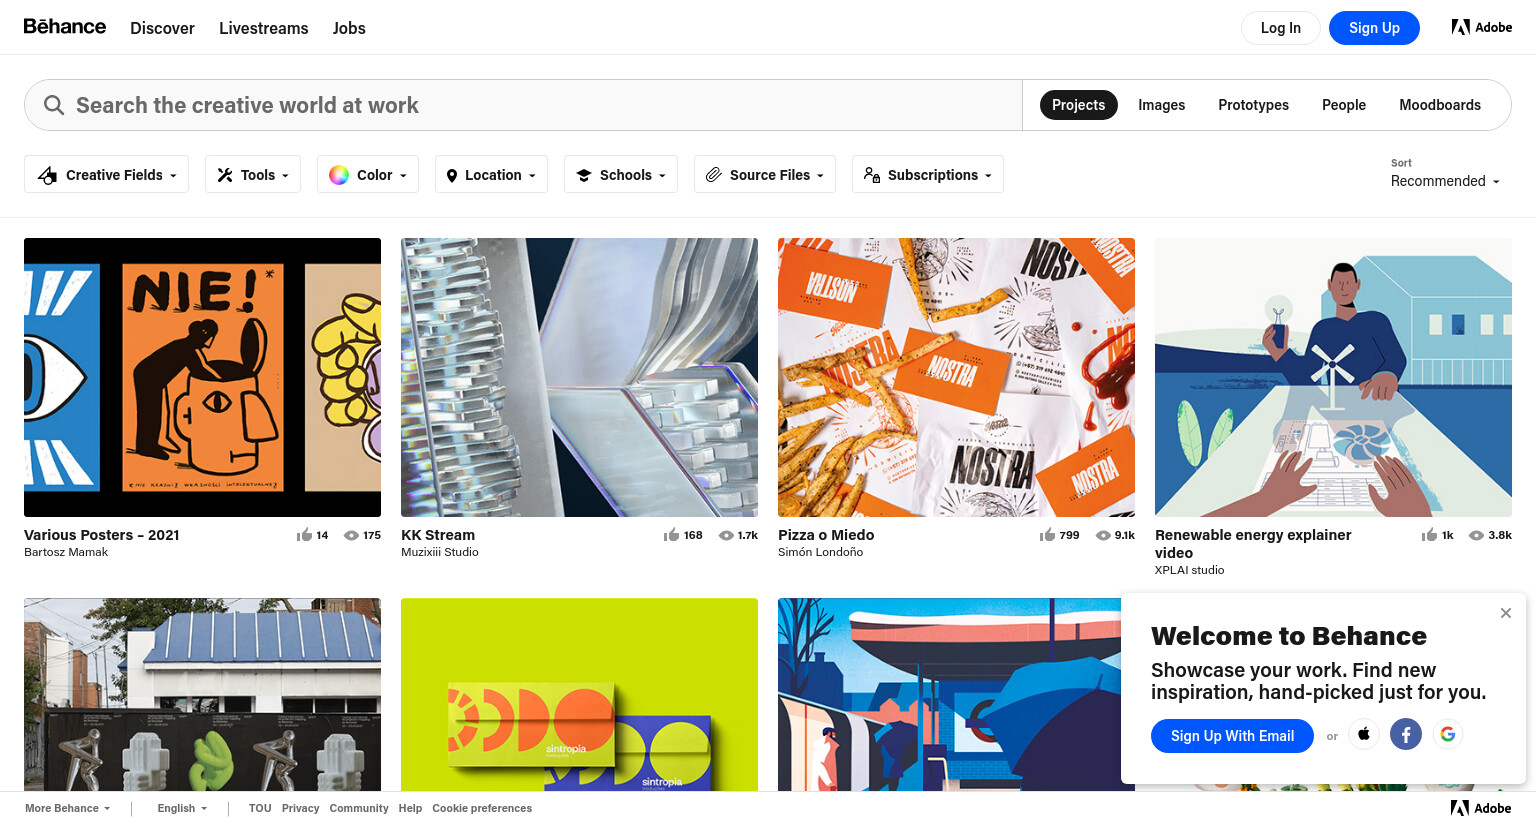This screenshot has width=1536, height=824.
Task: Open the Subscriptions filter dropdown
Action: (928, 174)
